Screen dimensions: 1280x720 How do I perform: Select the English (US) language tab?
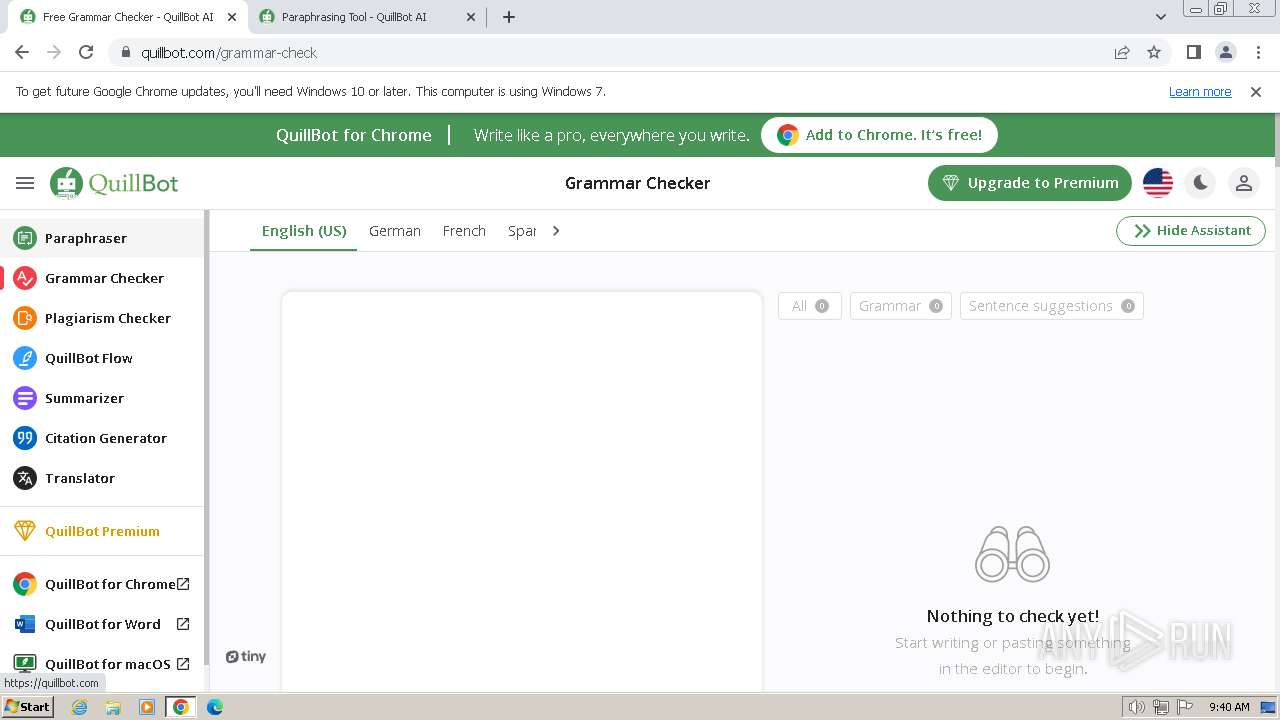[x=304, y=231]
